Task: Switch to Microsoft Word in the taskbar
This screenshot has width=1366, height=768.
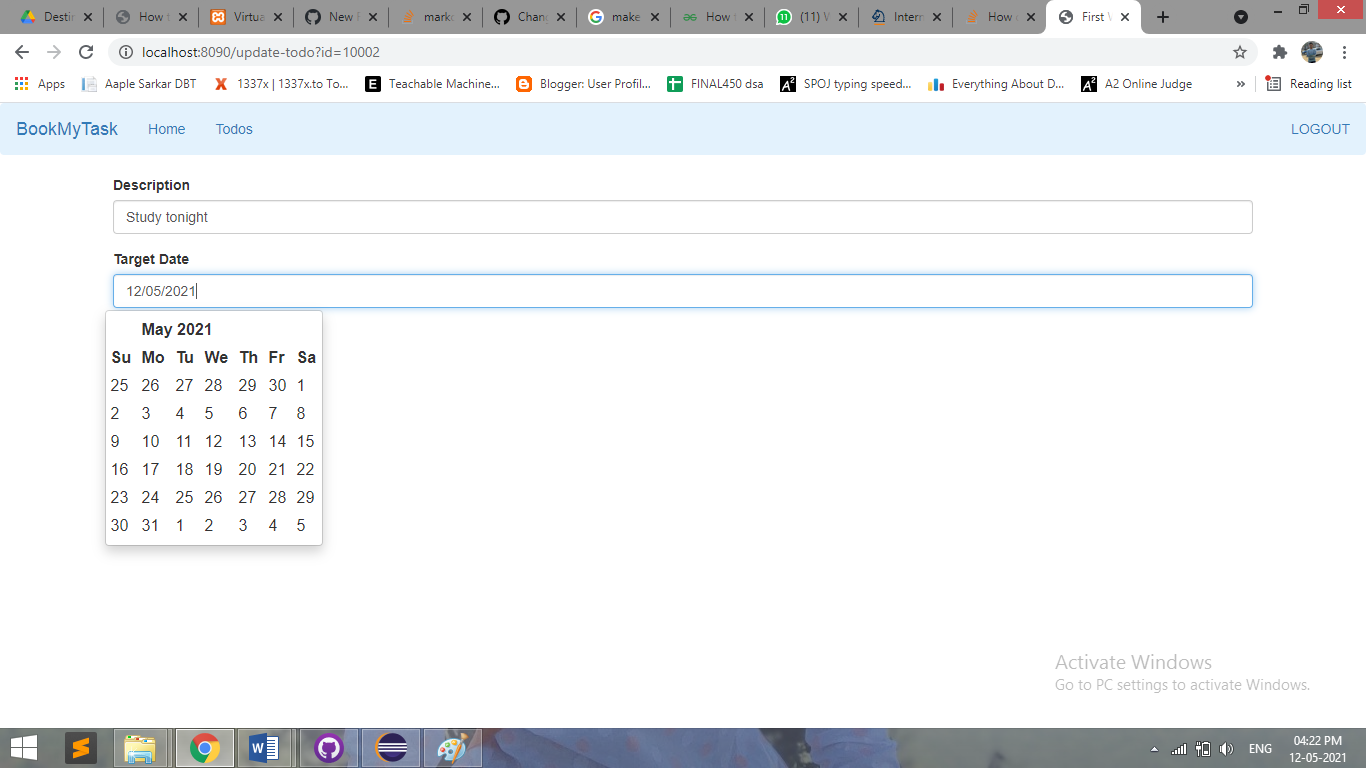Action: [x=264, y=748]
